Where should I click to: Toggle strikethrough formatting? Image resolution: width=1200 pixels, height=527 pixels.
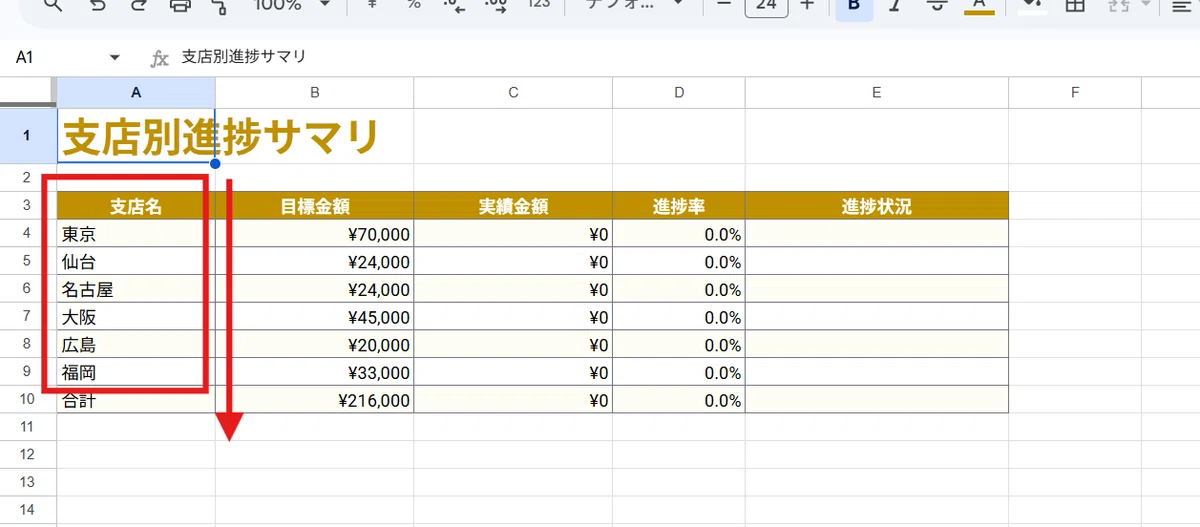click(937, 5)
